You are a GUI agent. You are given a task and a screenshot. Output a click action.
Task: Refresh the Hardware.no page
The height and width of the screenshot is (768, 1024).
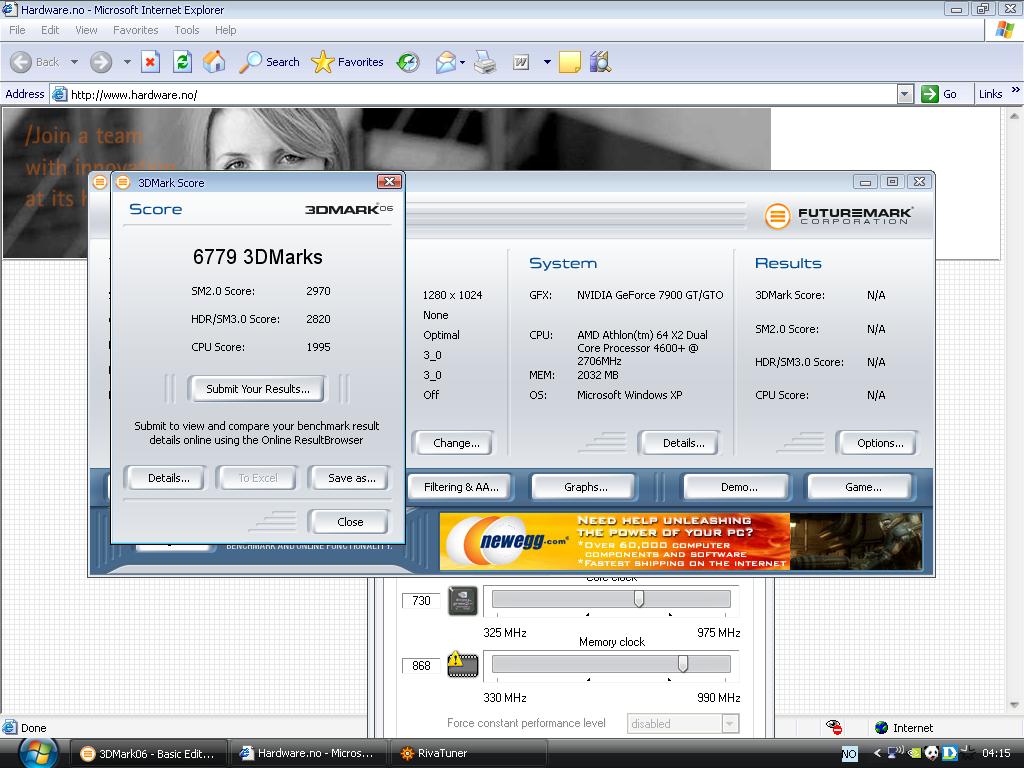click(x=182, y=62)
